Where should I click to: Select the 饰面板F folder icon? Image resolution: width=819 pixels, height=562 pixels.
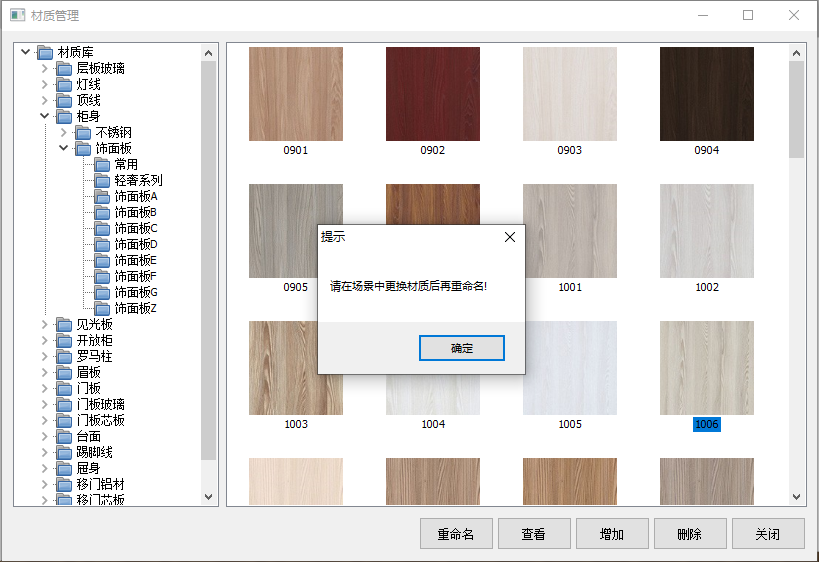[102, 277]
